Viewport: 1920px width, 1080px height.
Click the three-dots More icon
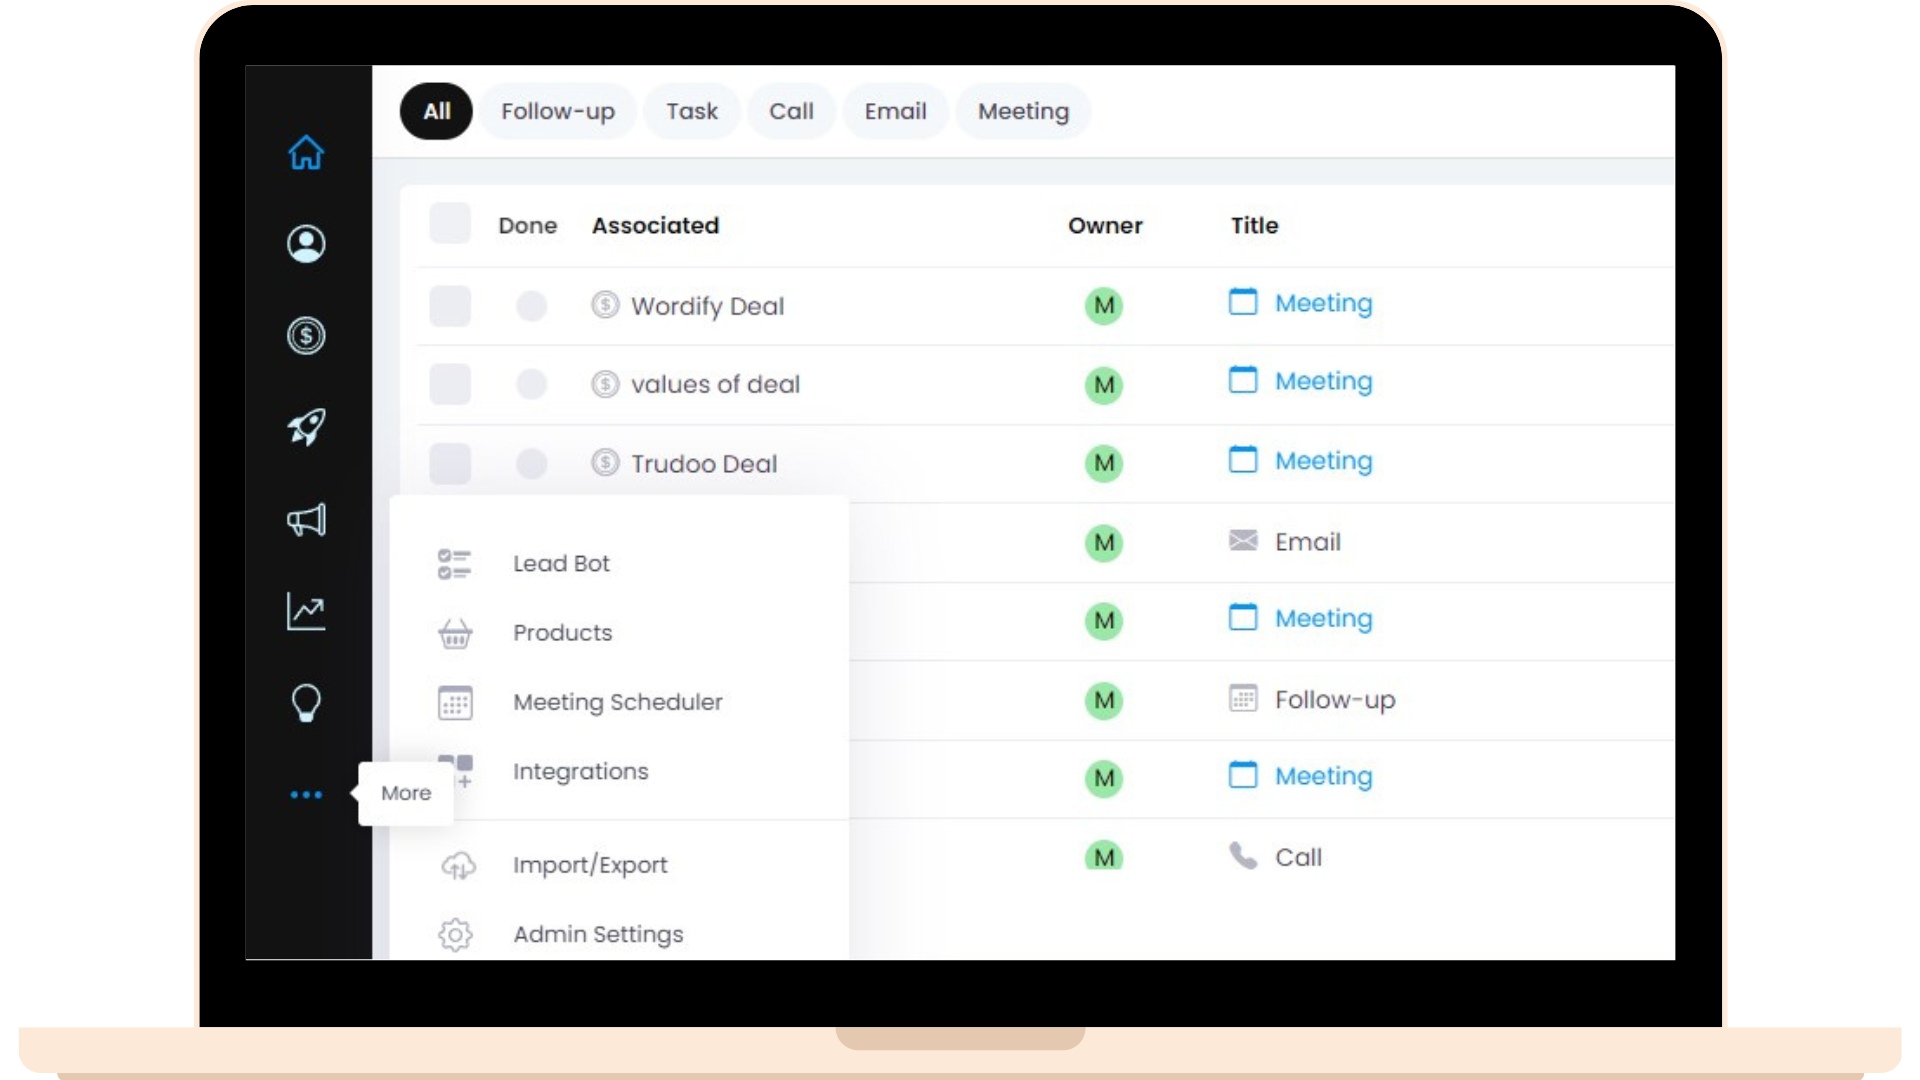pyautogui.click(x=306, y=795)
